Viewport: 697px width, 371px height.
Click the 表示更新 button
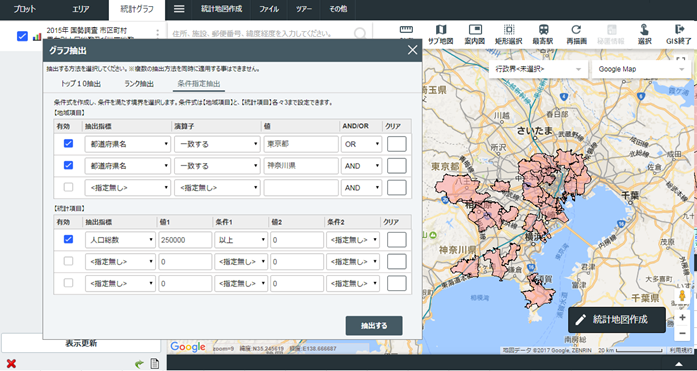coord(81,343)
